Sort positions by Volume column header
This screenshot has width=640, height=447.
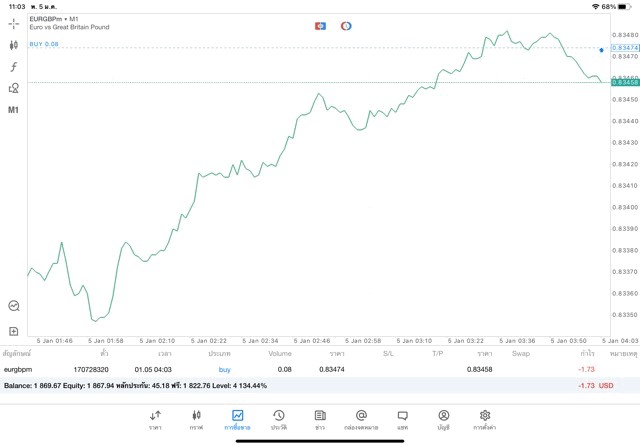pos(280,353)
